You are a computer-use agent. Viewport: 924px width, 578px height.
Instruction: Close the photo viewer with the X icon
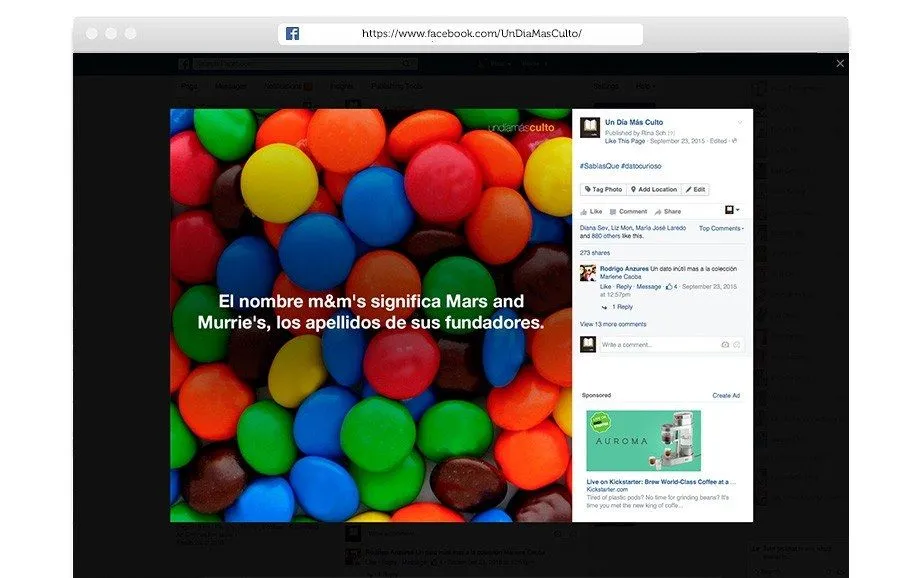click(x=840, y=64)
